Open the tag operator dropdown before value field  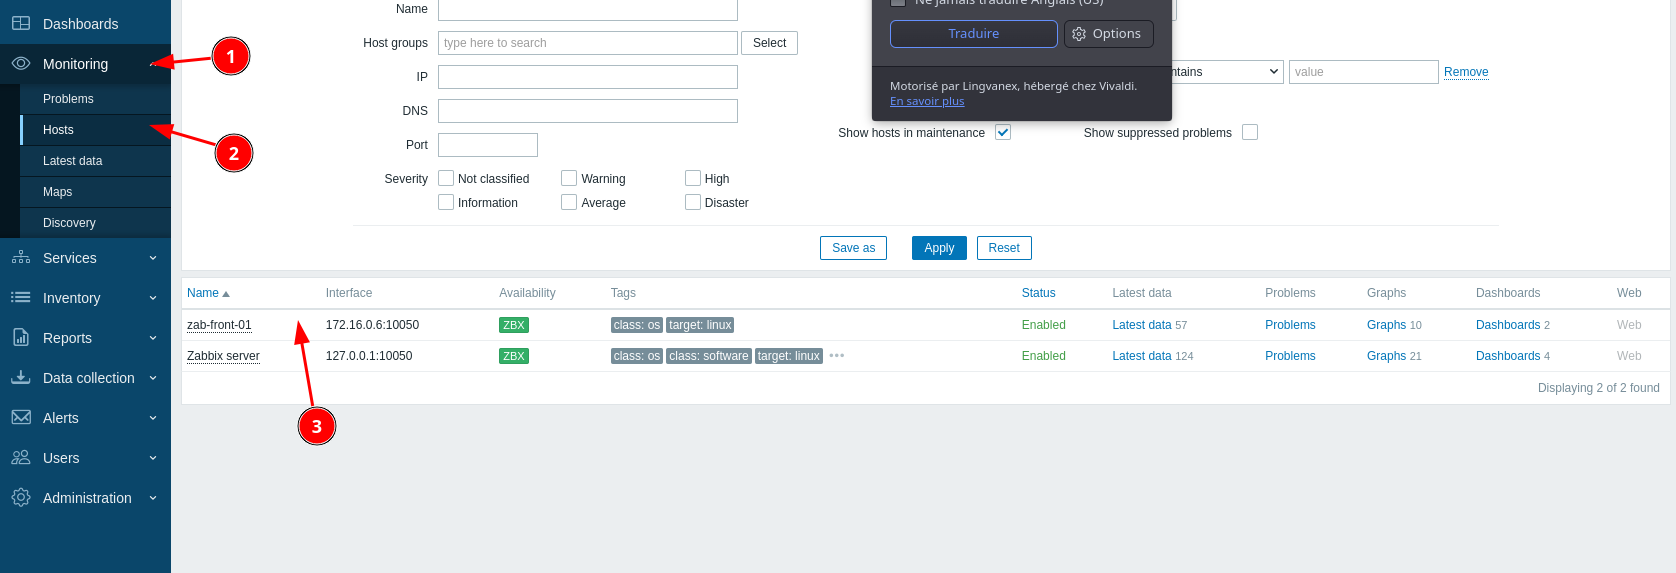1226,72
